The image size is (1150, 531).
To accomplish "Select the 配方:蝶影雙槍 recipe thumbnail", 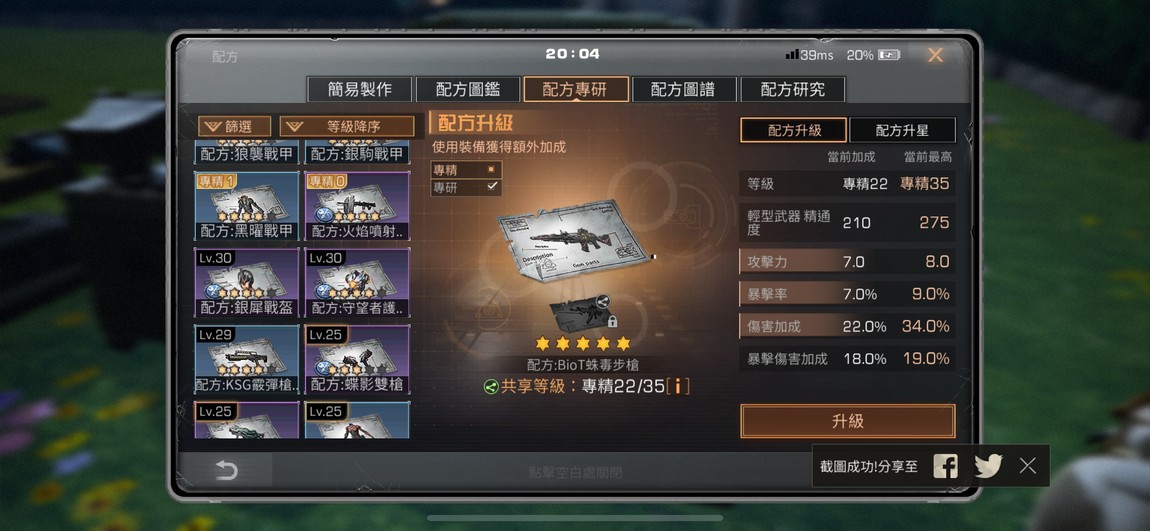I will click(x=357, y=359).
